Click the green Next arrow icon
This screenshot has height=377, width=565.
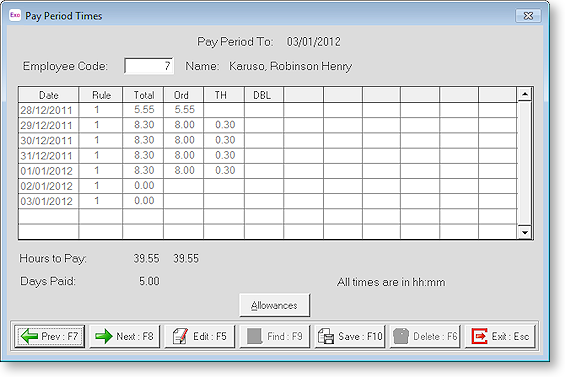pyautogui.click(x=104, y=336)
